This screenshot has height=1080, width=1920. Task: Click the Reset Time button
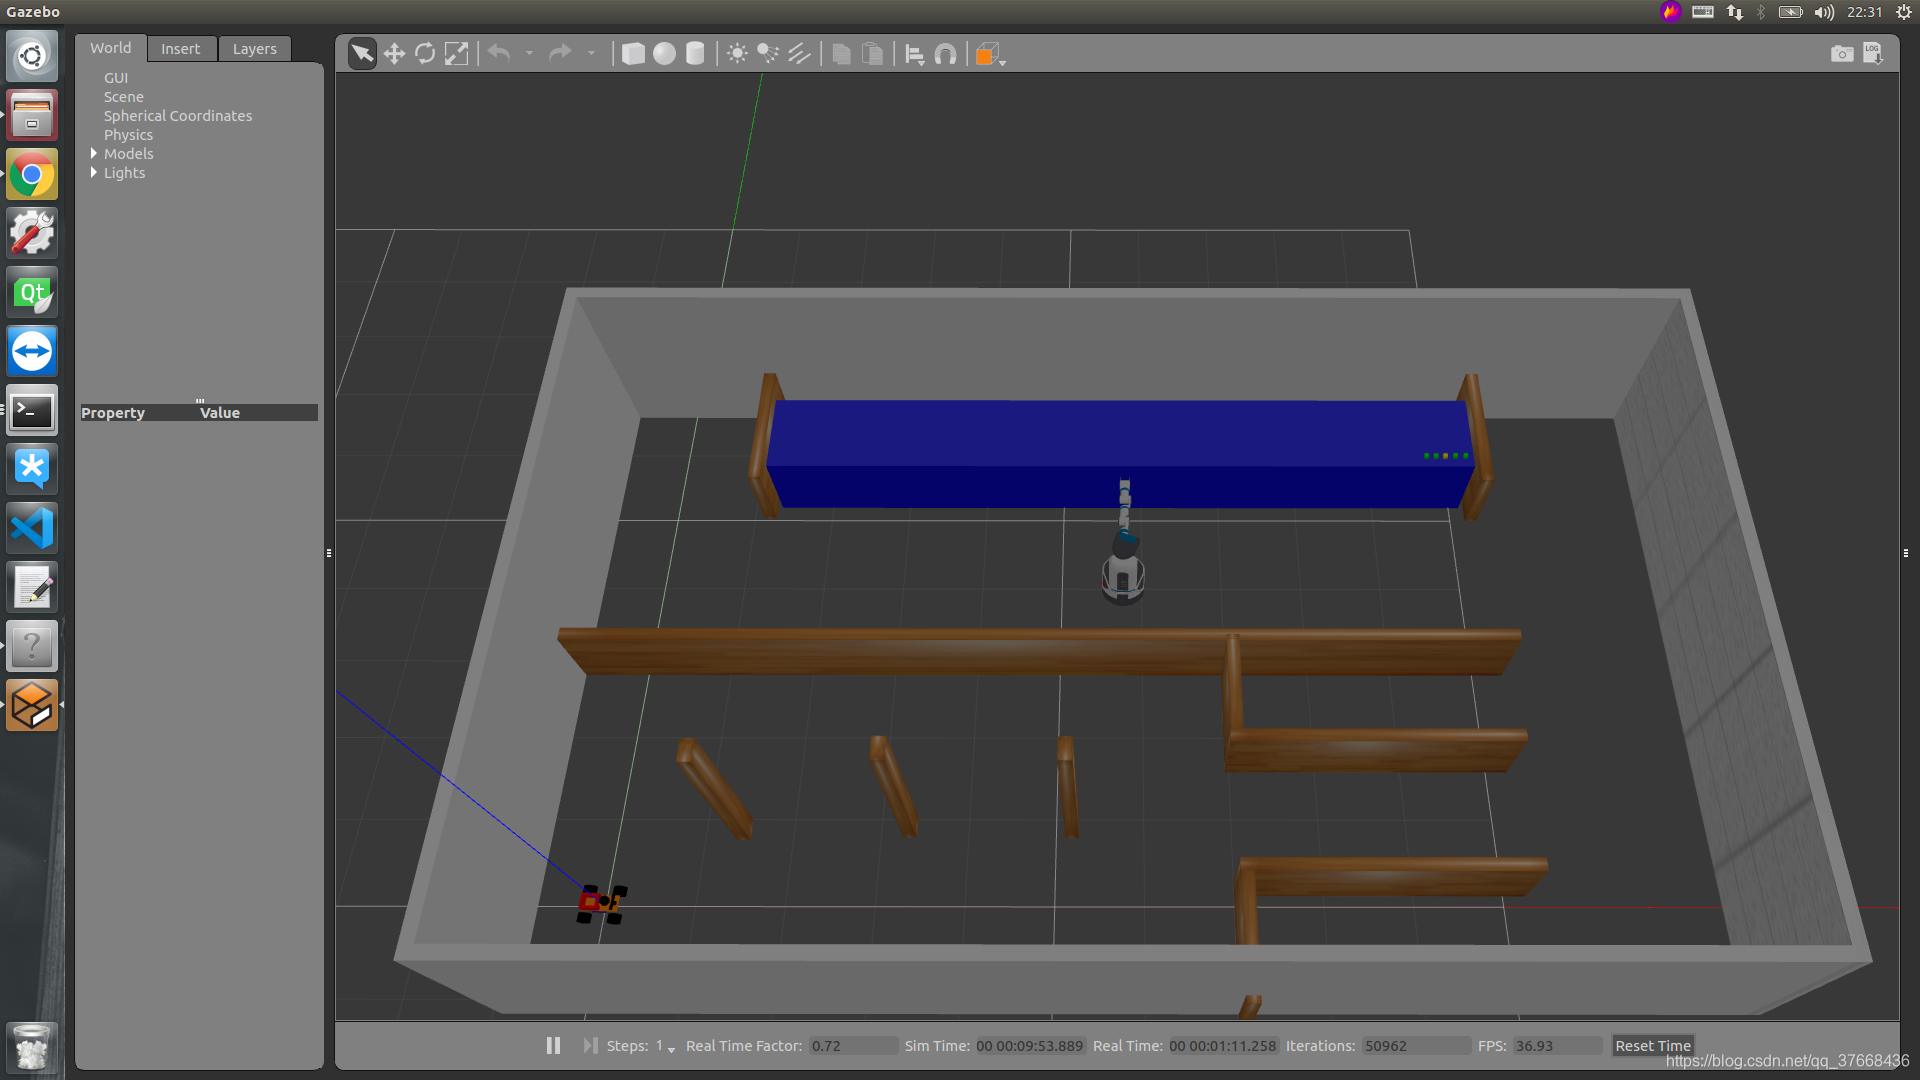[x=1652, y=1045]
